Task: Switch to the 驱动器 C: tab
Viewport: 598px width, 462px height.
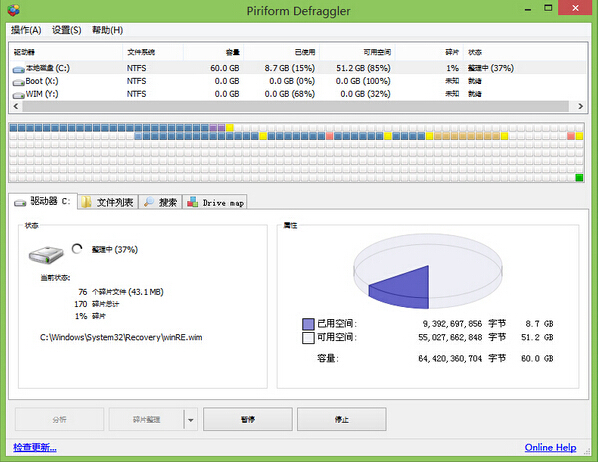Action: coord(43,201)
